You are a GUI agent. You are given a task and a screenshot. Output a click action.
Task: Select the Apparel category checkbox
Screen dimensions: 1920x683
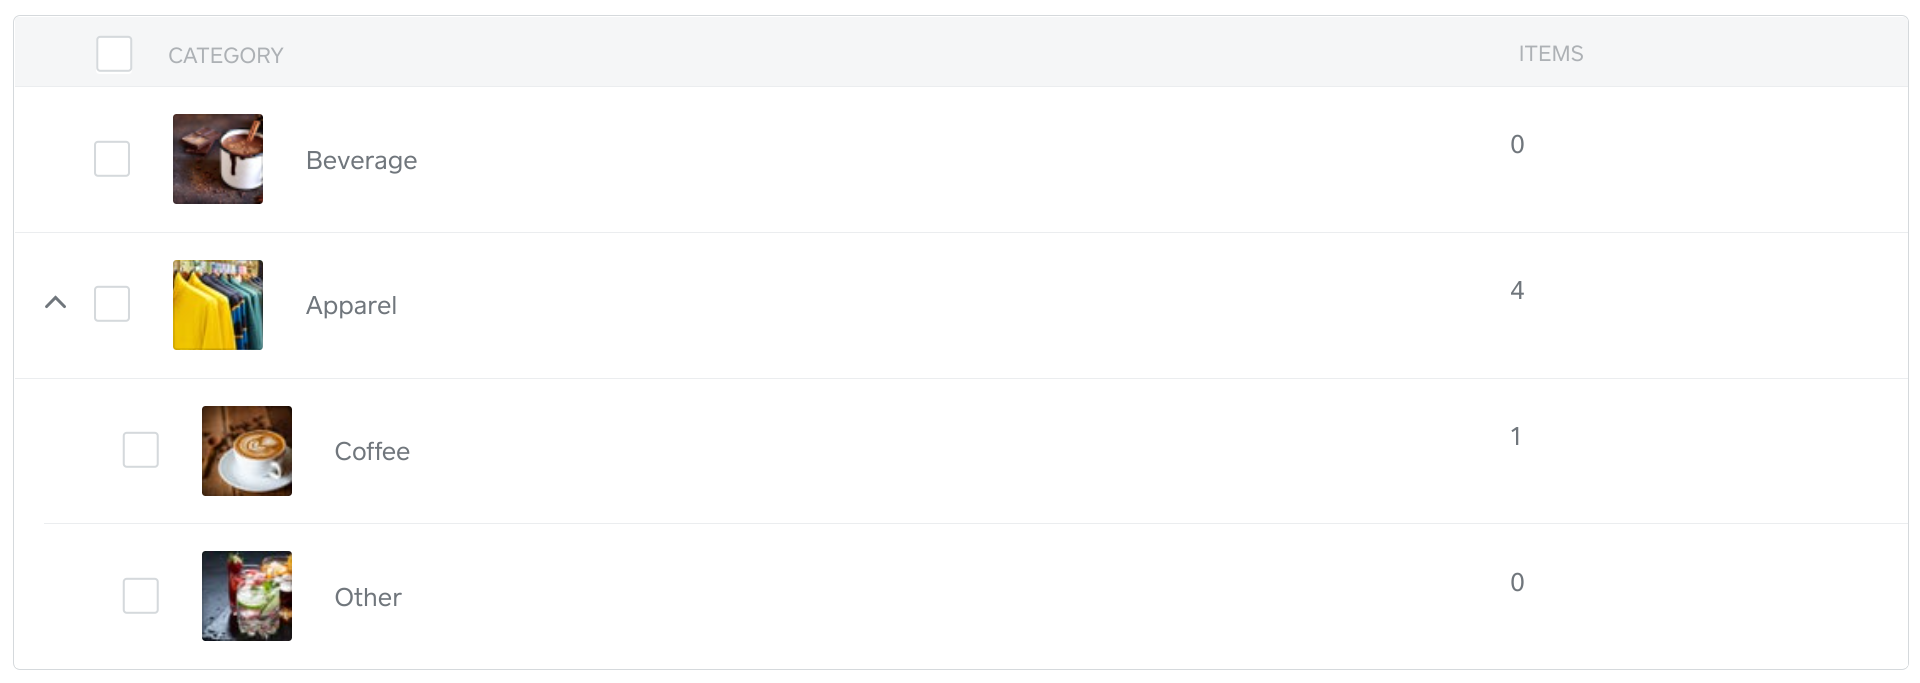click(x=112, y=304)
